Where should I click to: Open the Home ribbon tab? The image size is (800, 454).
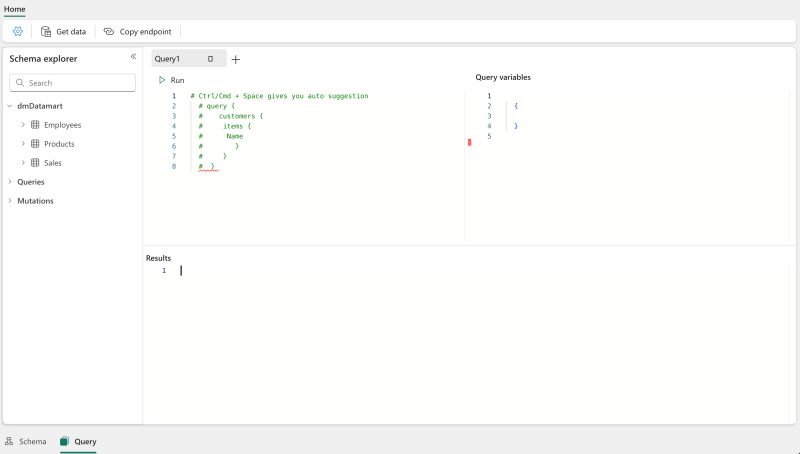pos(14,9)
